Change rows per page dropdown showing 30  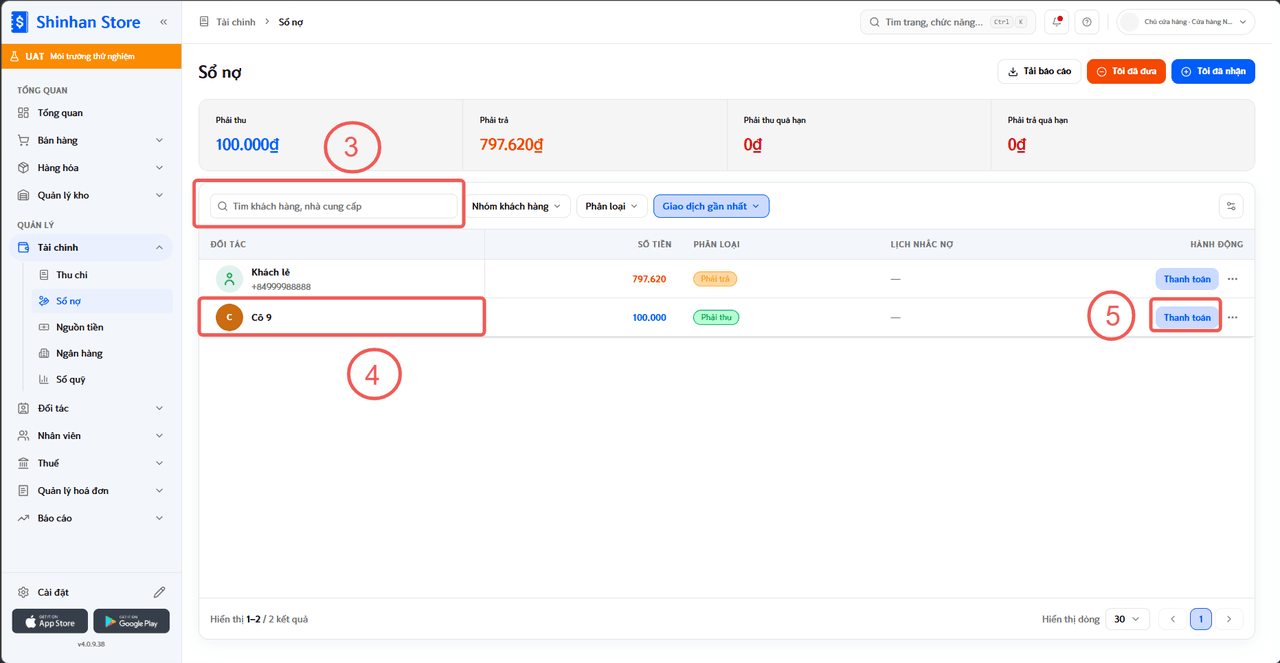pos(1127,619)
